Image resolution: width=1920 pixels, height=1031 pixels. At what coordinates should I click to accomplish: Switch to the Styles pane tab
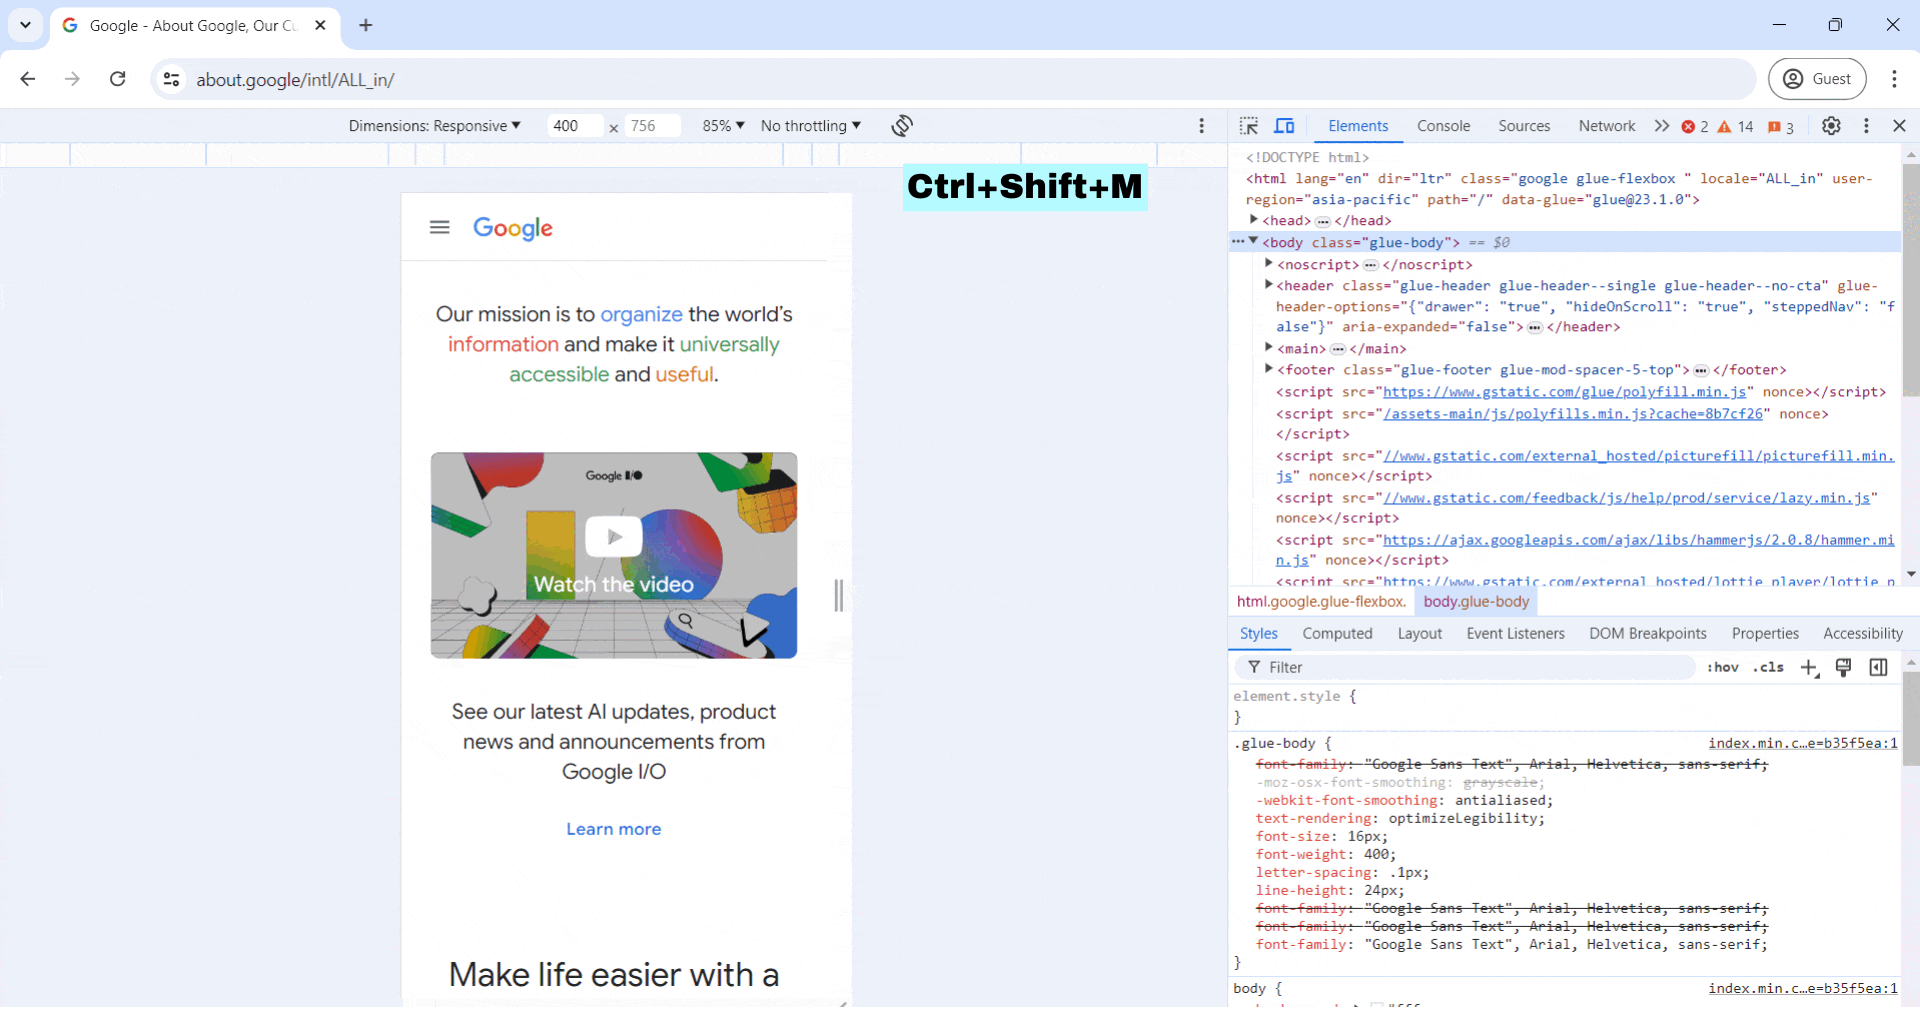point(1258,634)
